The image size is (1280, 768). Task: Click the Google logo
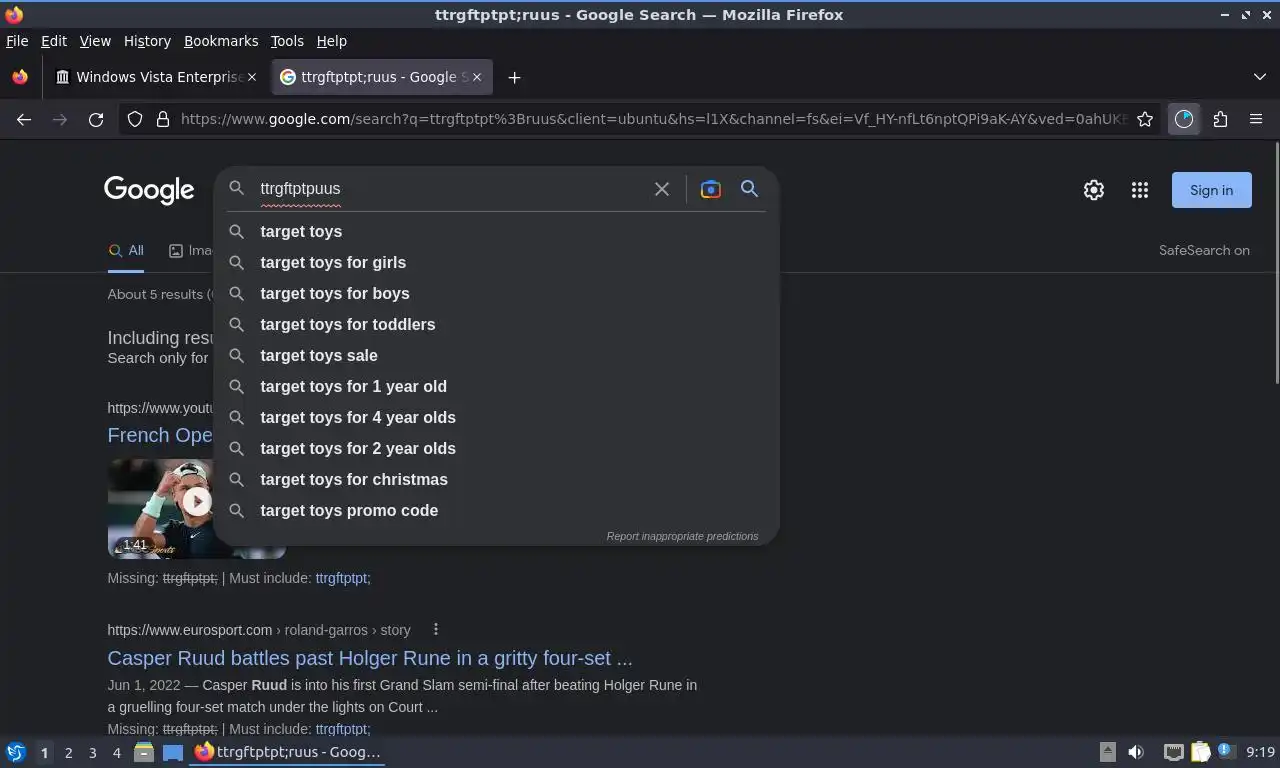click(x=149, y=190)
